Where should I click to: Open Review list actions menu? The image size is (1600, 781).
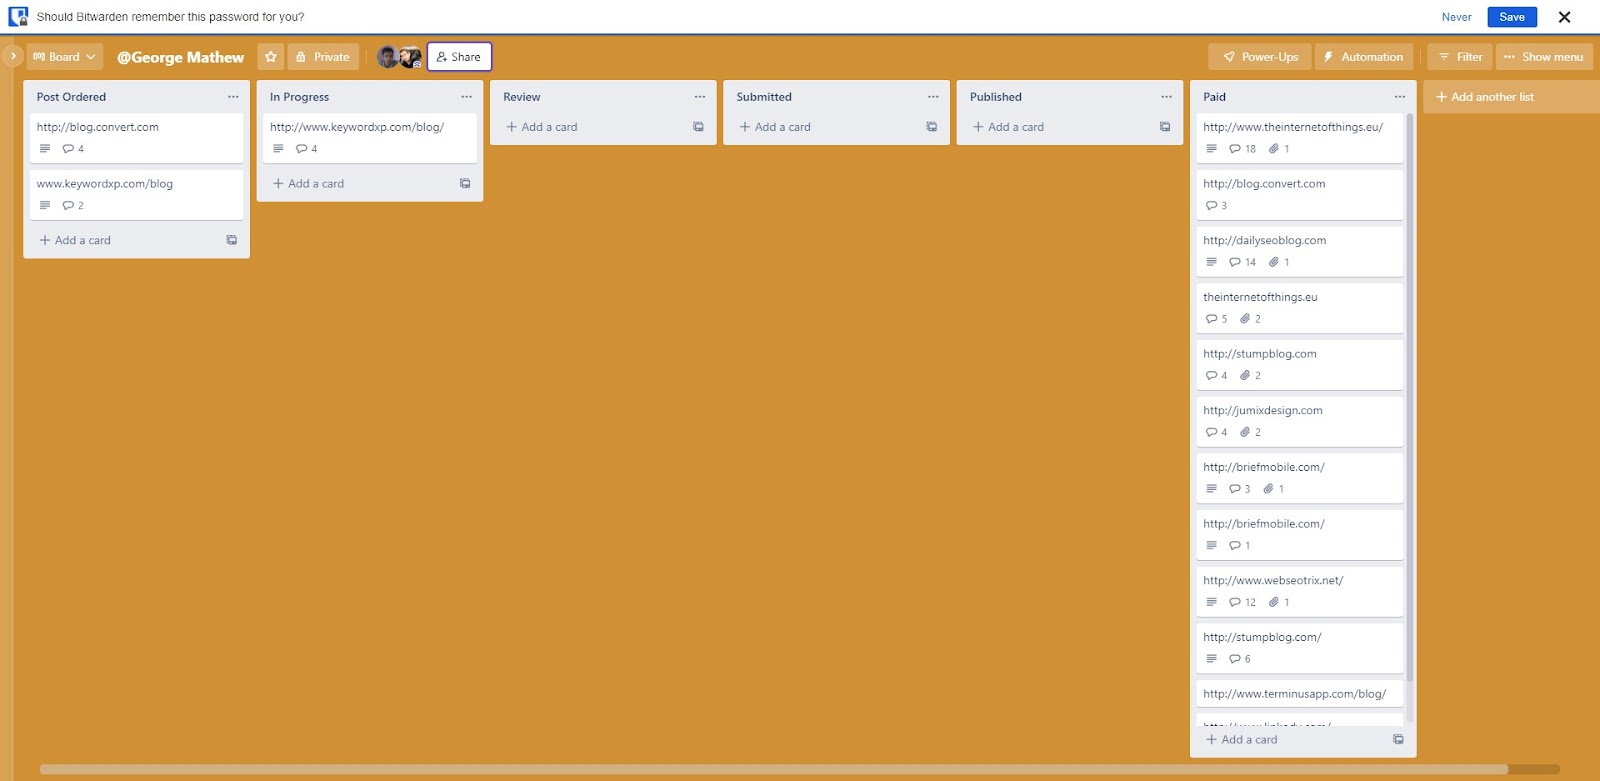pos(700,97)
